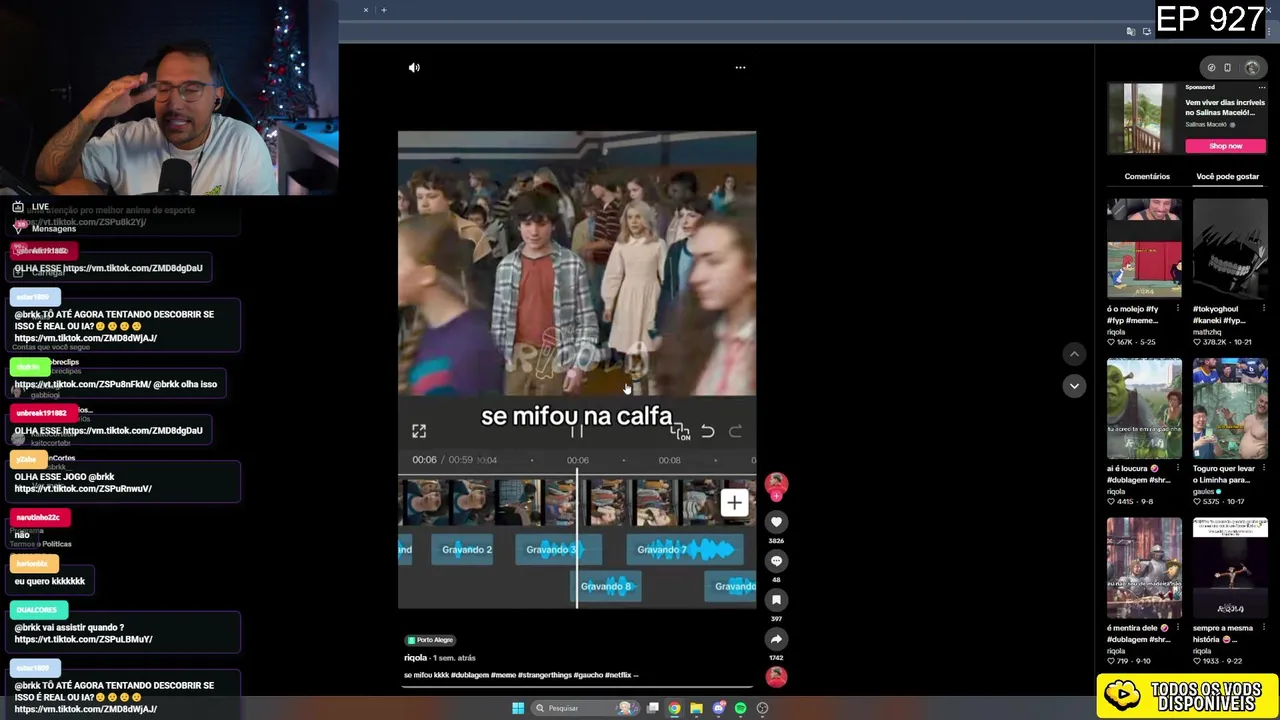Open the sponsored ad options ellipsis

tap(1262, 87)
